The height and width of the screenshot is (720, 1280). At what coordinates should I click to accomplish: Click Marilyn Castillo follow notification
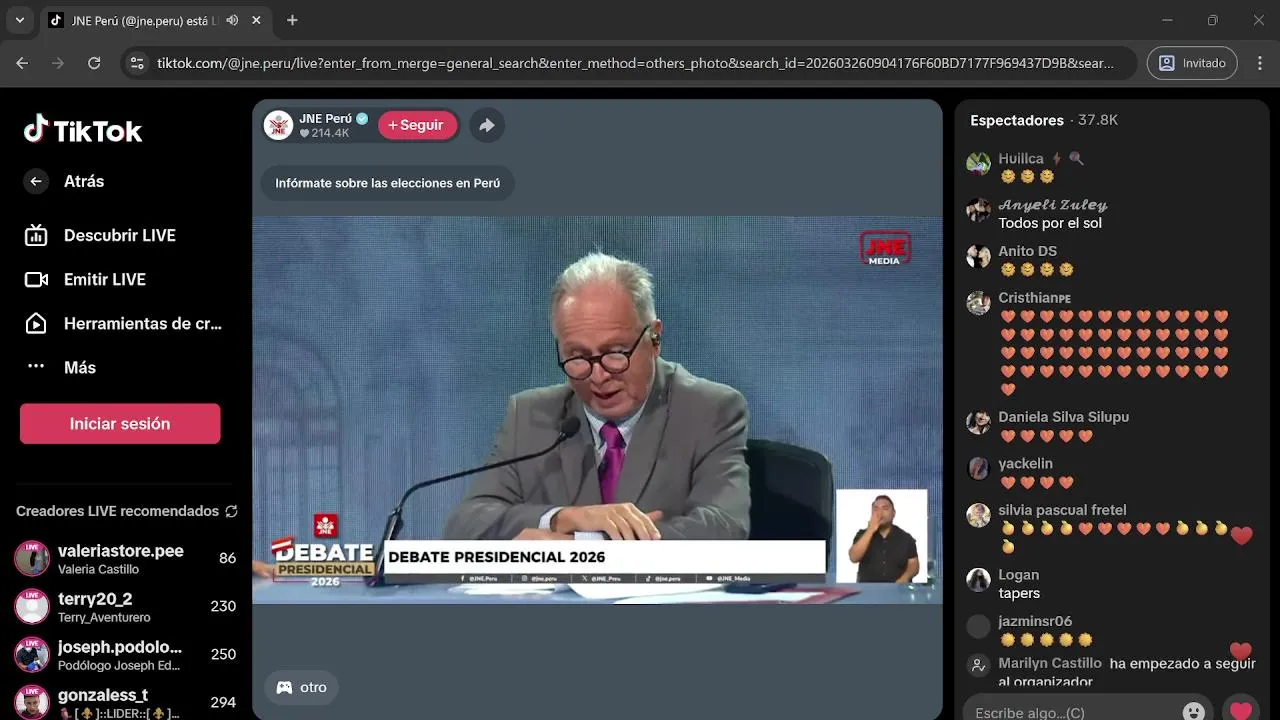coord(1112,672)
